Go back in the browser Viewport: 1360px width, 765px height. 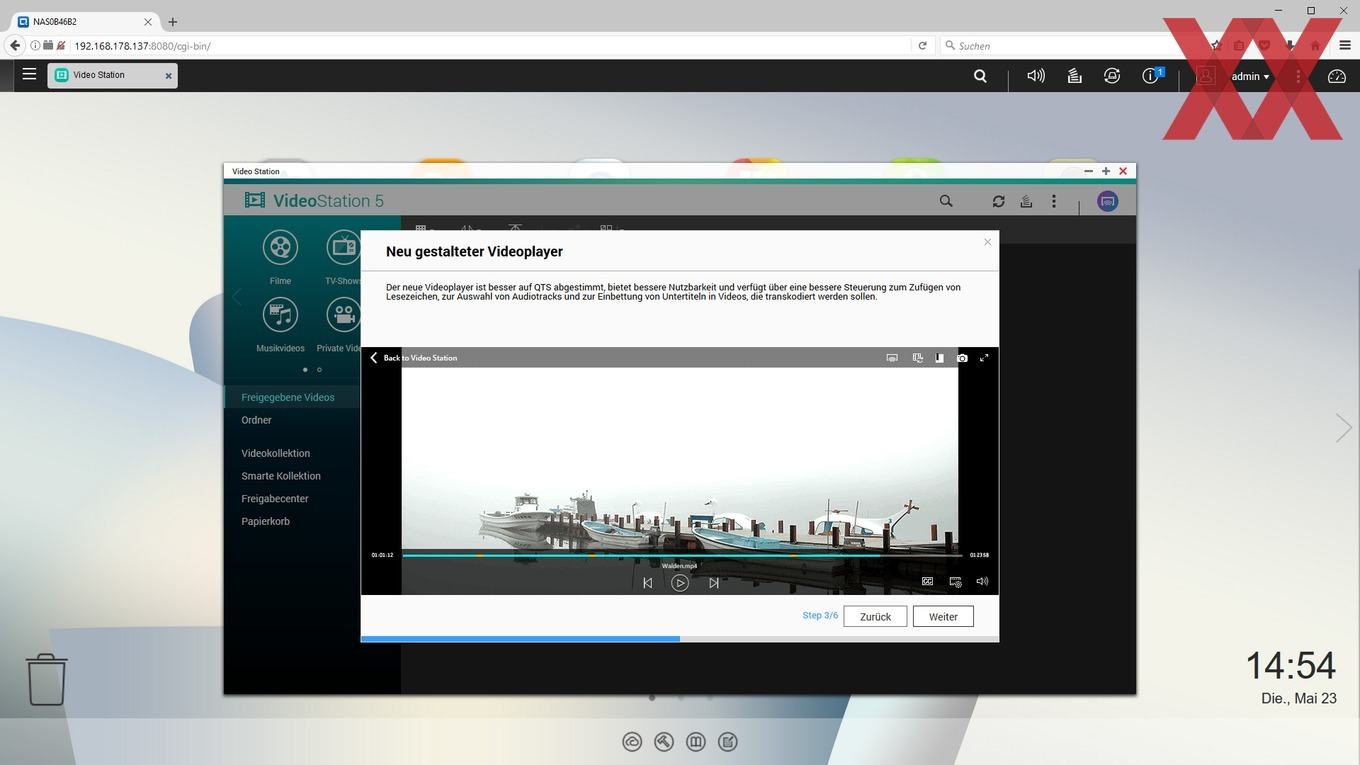point(14,45)
